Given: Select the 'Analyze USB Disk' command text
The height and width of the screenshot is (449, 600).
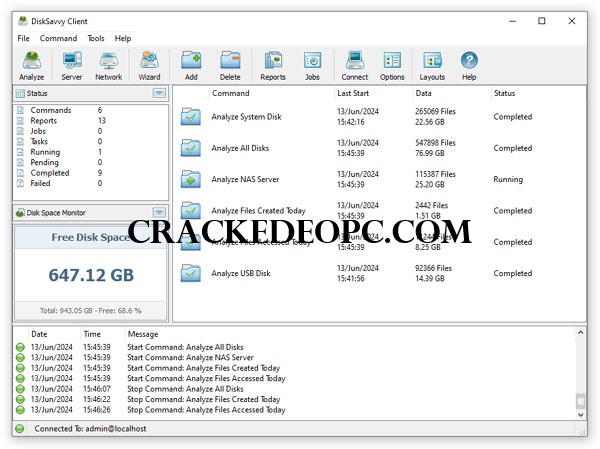Looking at the screenshot, I should [x=241, y=273].
